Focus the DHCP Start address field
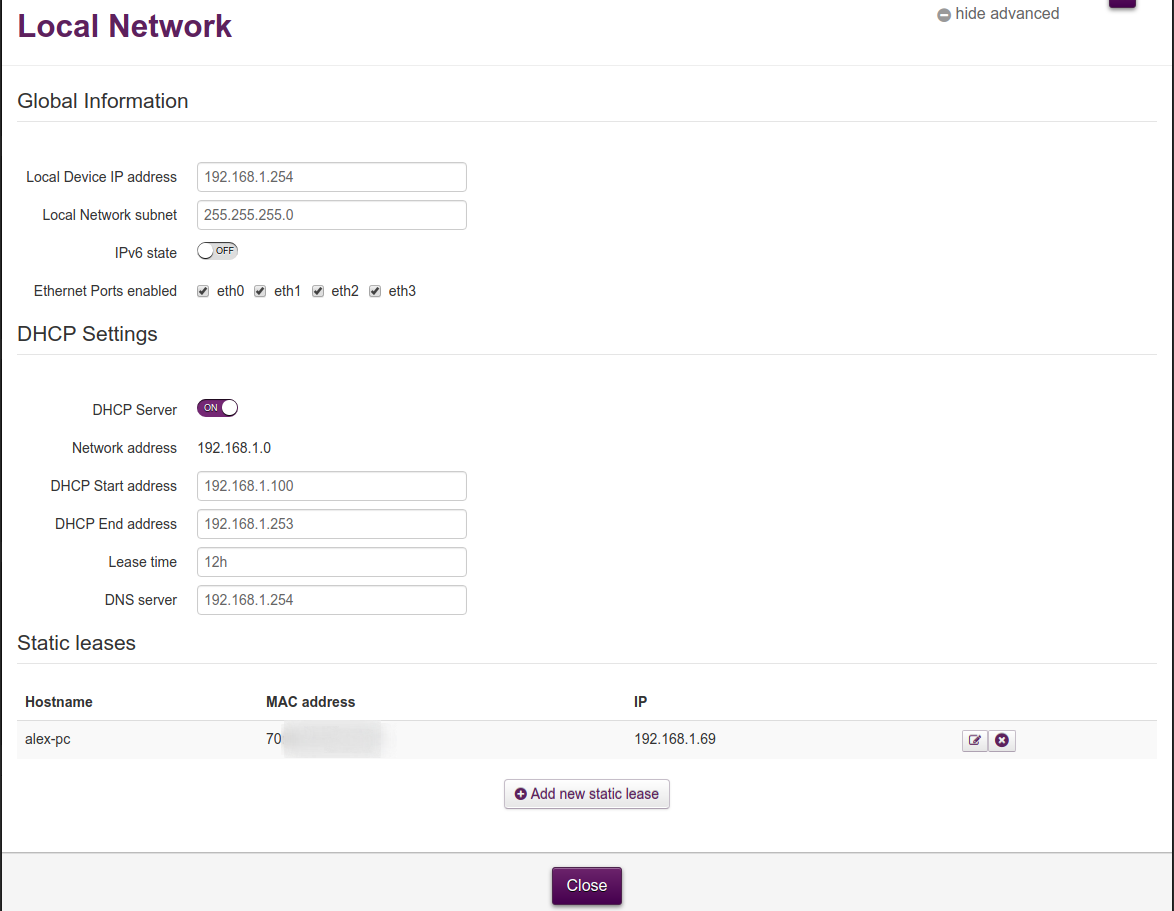Viewport: 1174px width, 911px height. coord(332,486)
